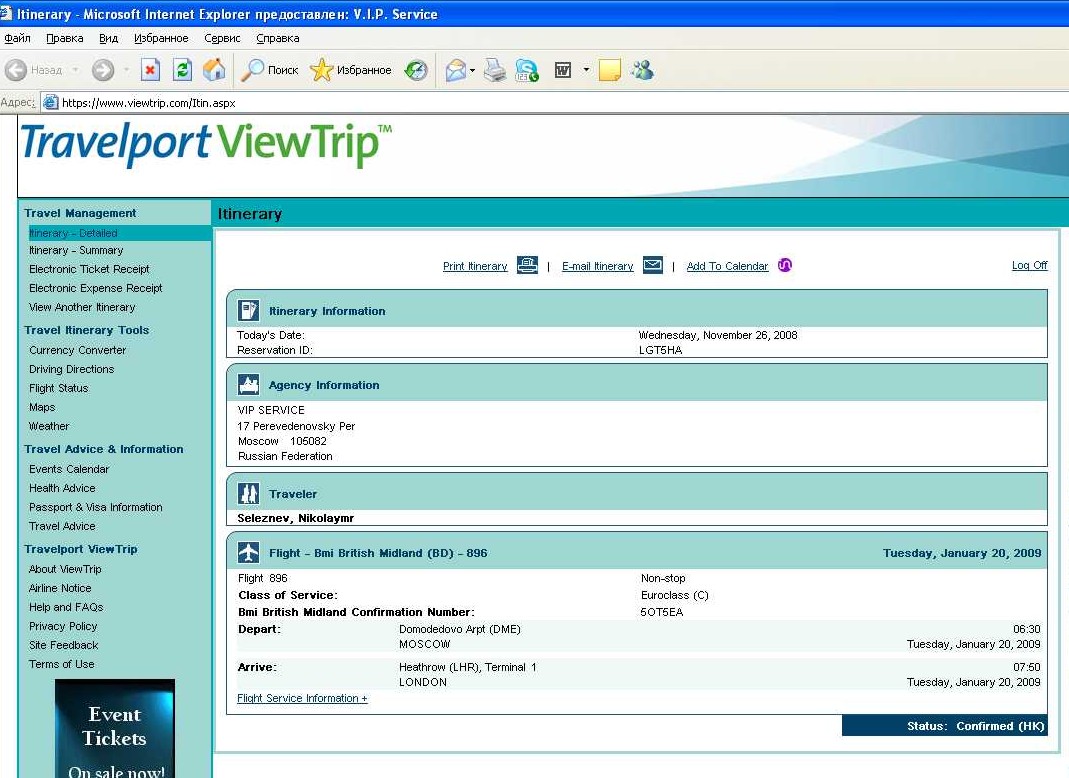
Task: Open Airline Notice link
Action: pyautogui.click(x=60, y=588)
